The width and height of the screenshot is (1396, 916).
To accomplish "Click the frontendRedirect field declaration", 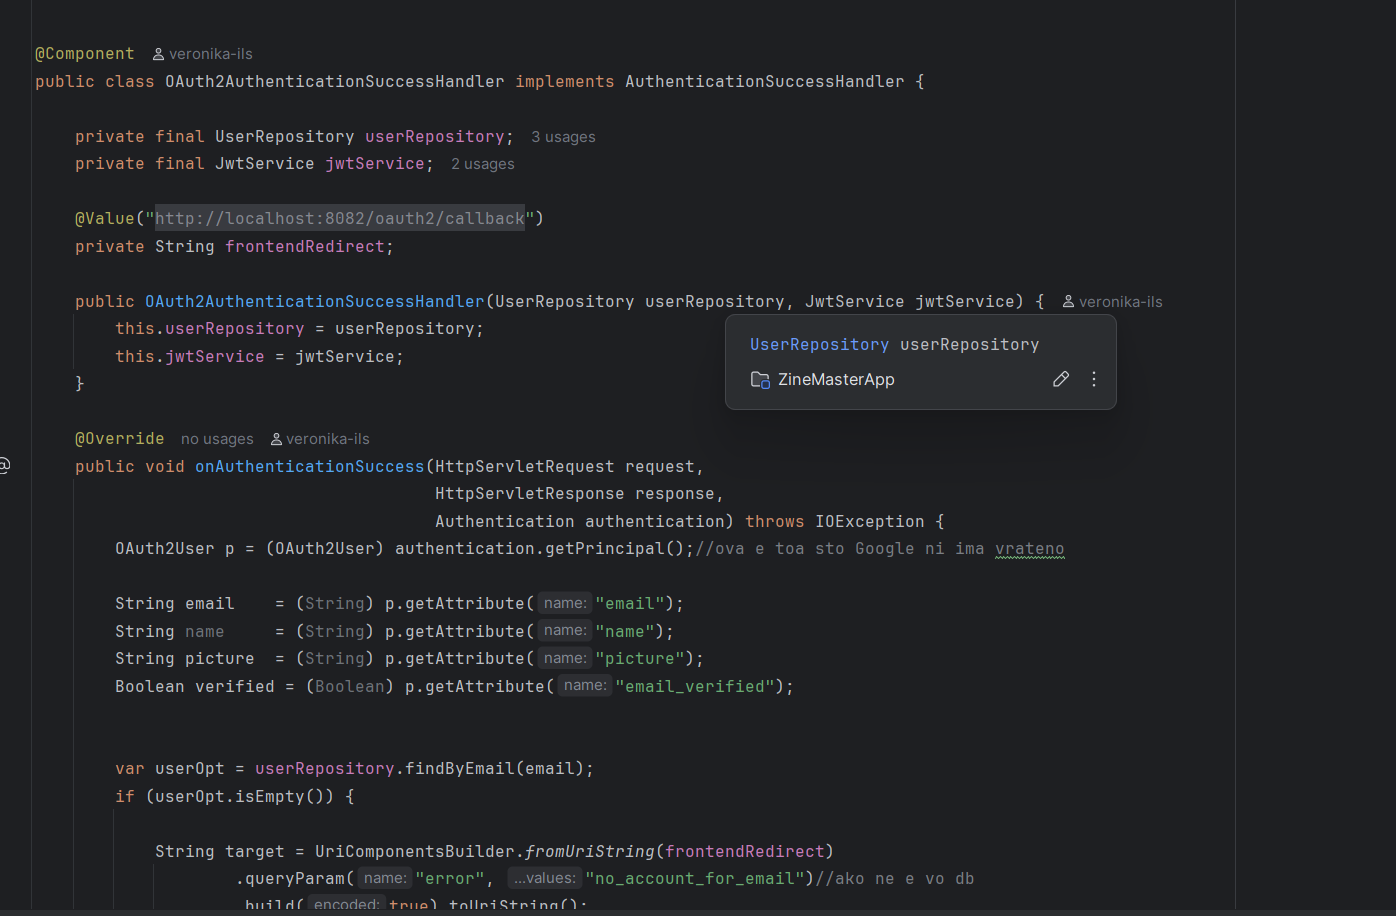I will click(304, 246).
